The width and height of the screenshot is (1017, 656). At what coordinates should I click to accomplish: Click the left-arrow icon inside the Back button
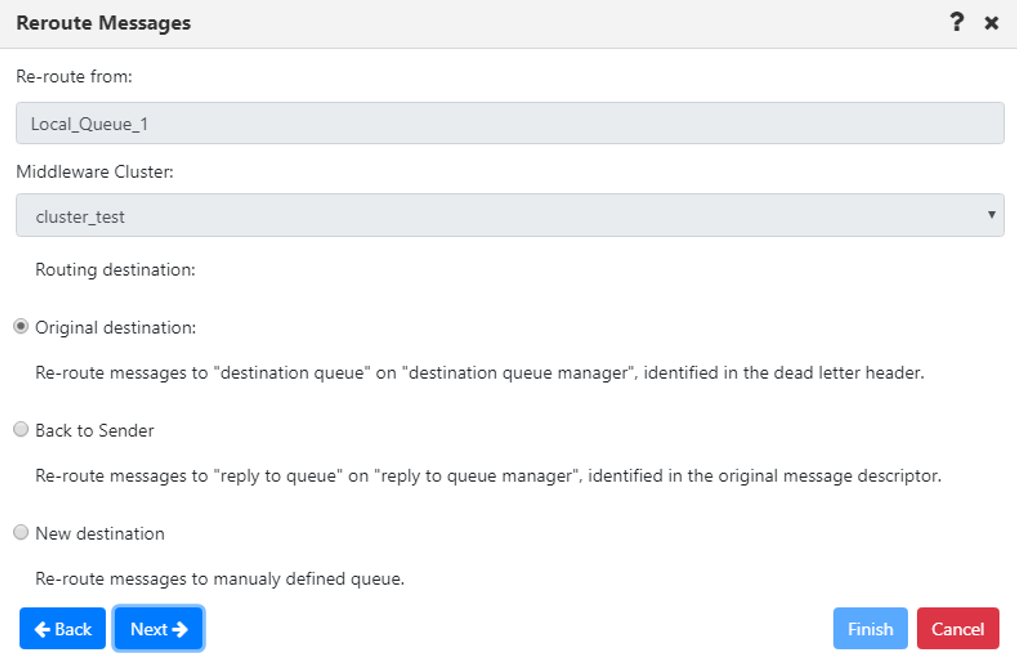point(41,628)
